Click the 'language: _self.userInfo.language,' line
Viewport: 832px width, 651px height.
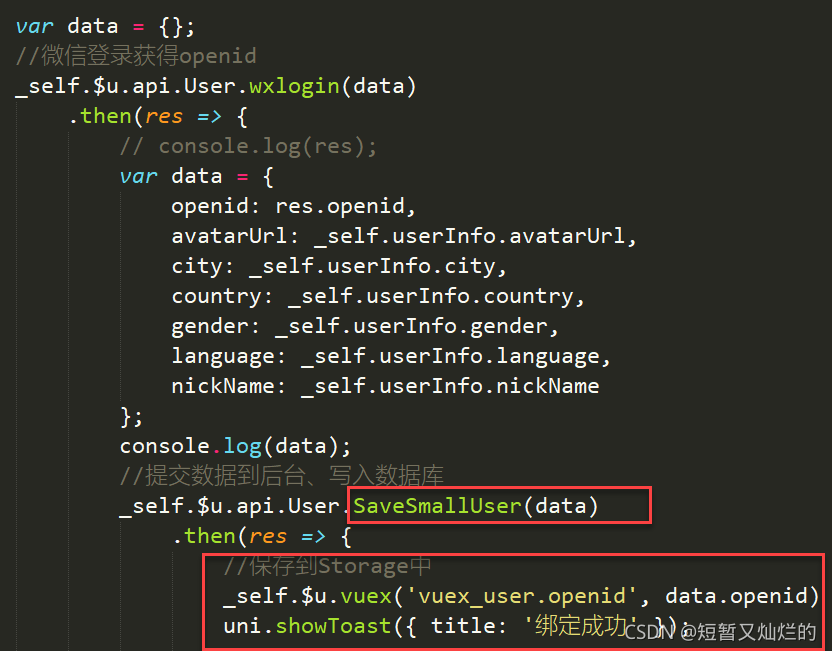click(x=391, y=356)
